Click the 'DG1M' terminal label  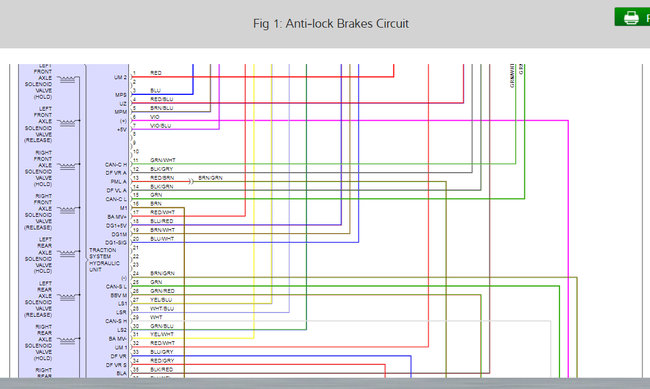click(x=119, y=234)
